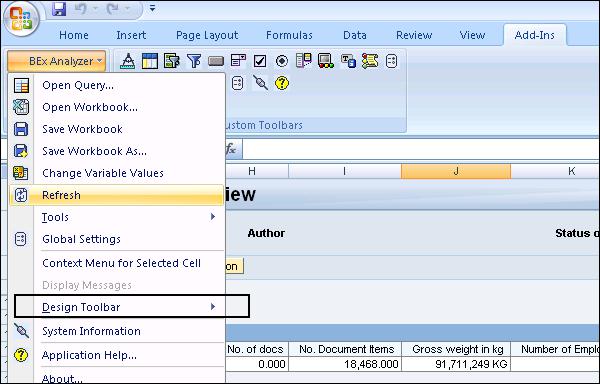600x384 pixels.
Task: Select Save Workbook As... menu entry
Action: [x=116, y=151]
